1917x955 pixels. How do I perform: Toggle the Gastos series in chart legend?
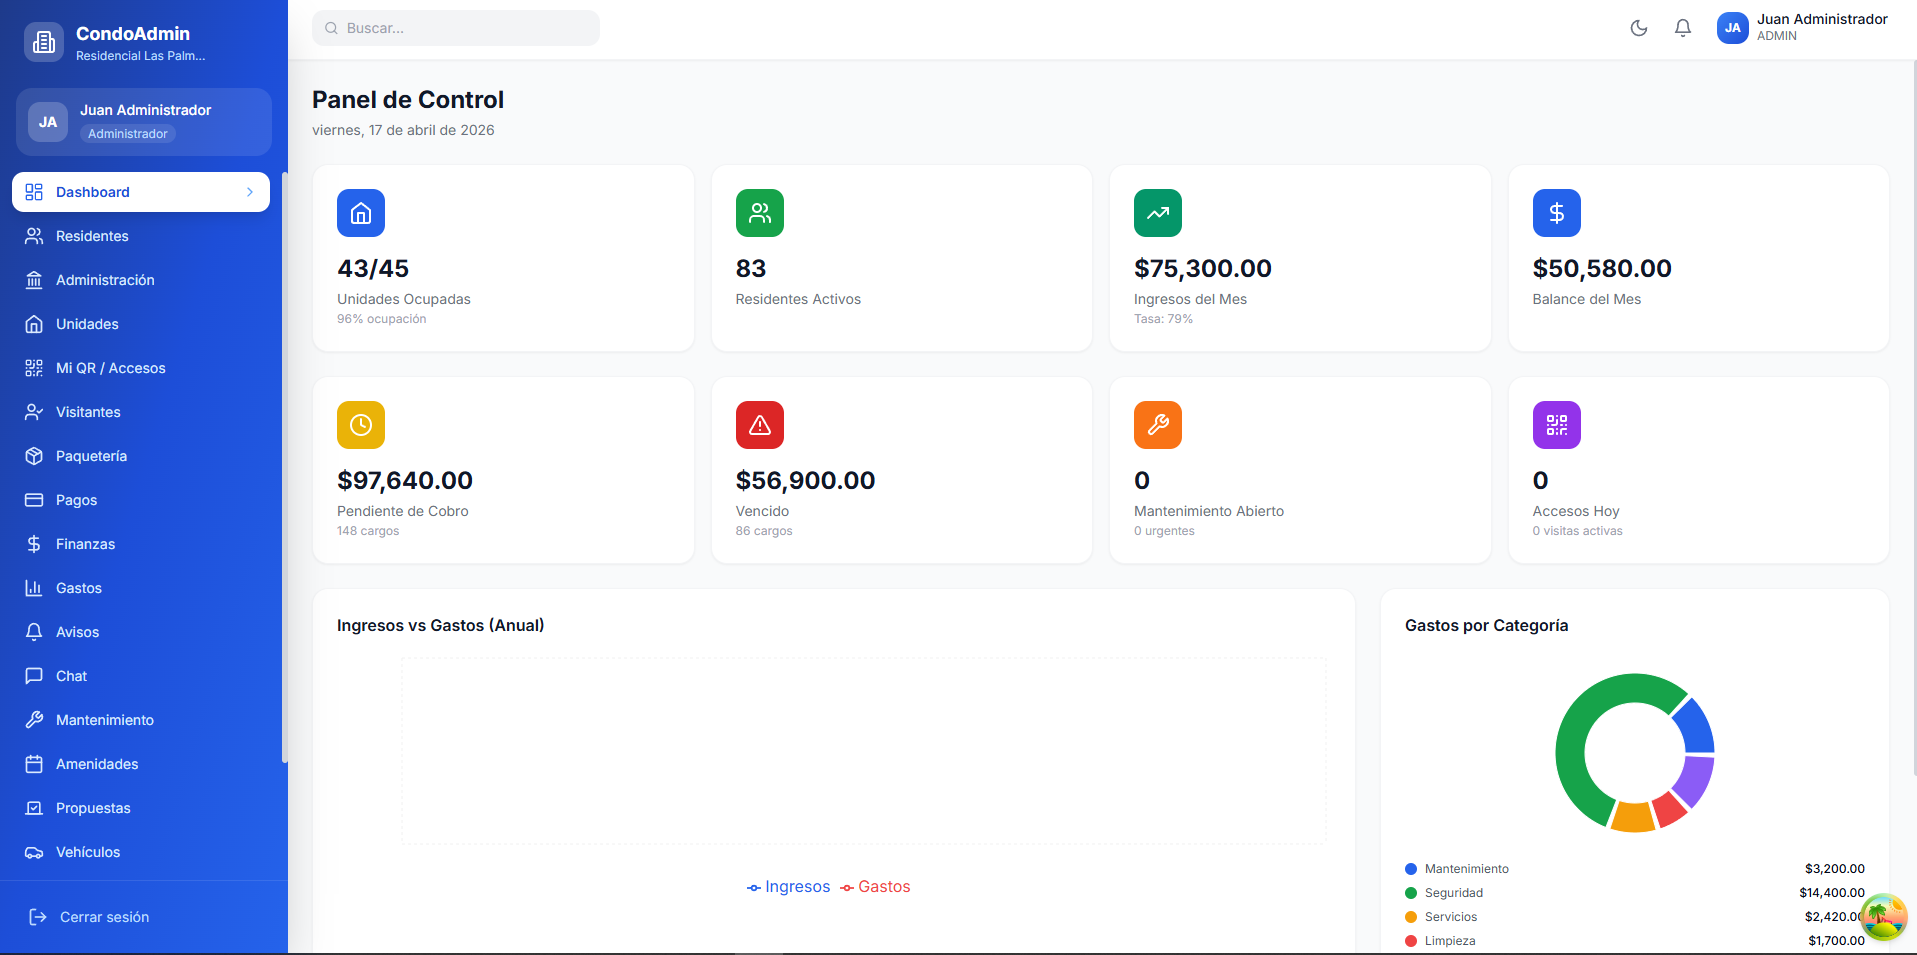click(x=876, y=887)
